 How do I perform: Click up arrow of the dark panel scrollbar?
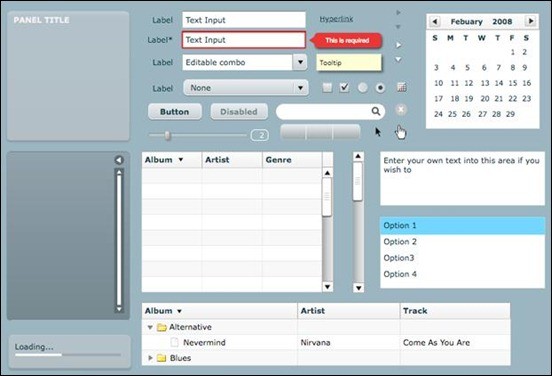[119, 172]
